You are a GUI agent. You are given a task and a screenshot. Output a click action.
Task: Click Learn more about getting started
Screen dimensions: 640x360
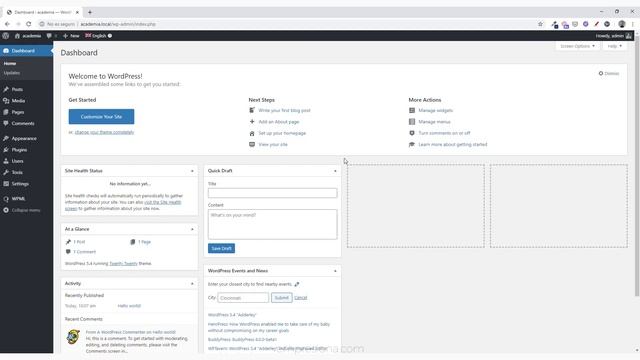pos(453,144)
